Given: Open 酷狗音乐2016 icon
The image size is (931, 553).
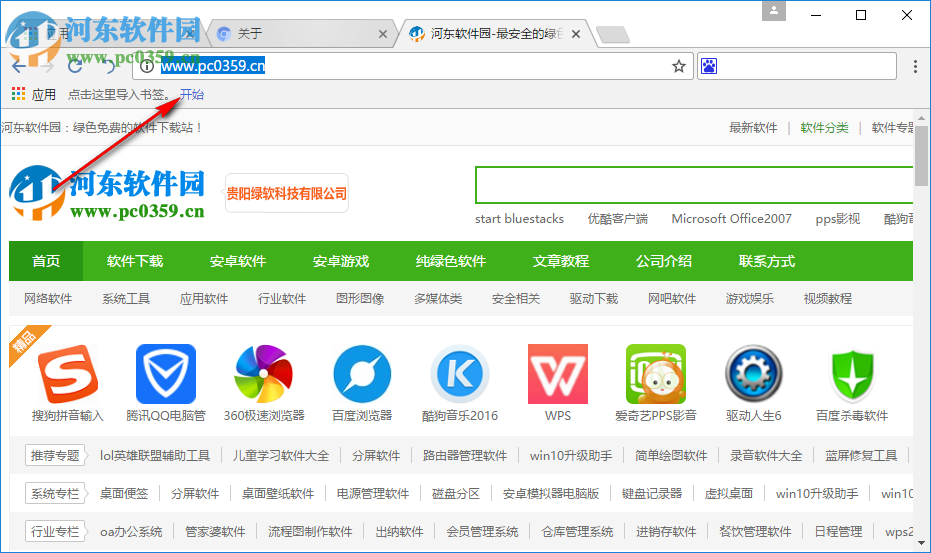Looking at the screenshot, I should tap(460, 374).
